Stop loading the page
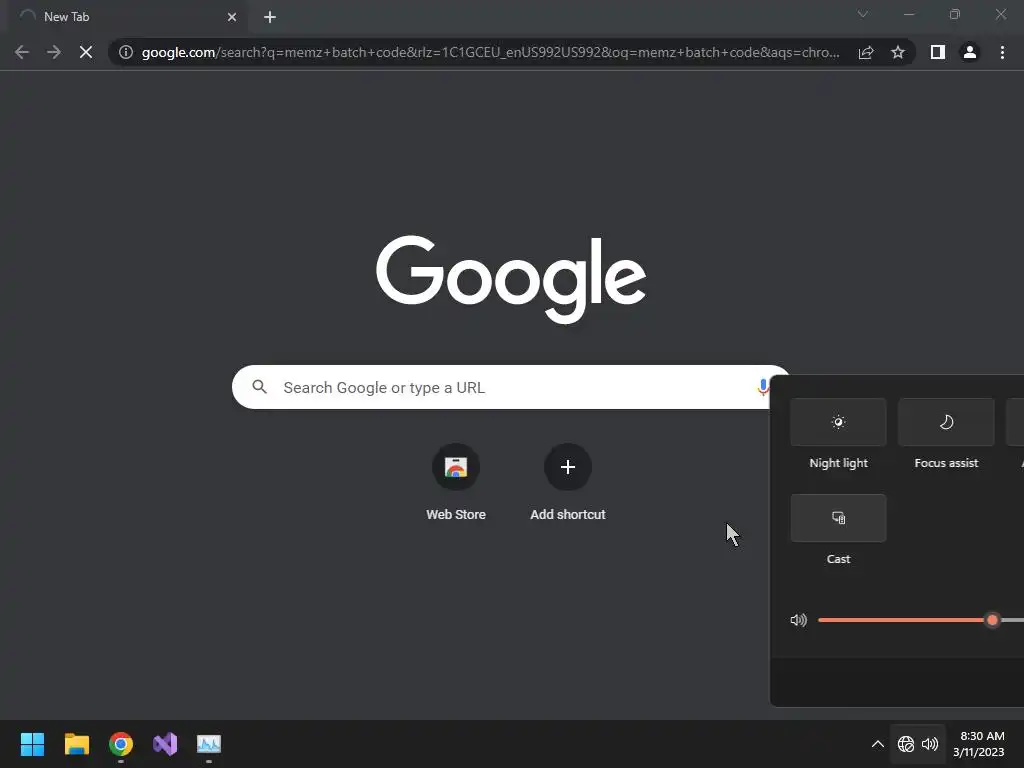Viewport: 1024px width, 768px height. click(86, 52)
